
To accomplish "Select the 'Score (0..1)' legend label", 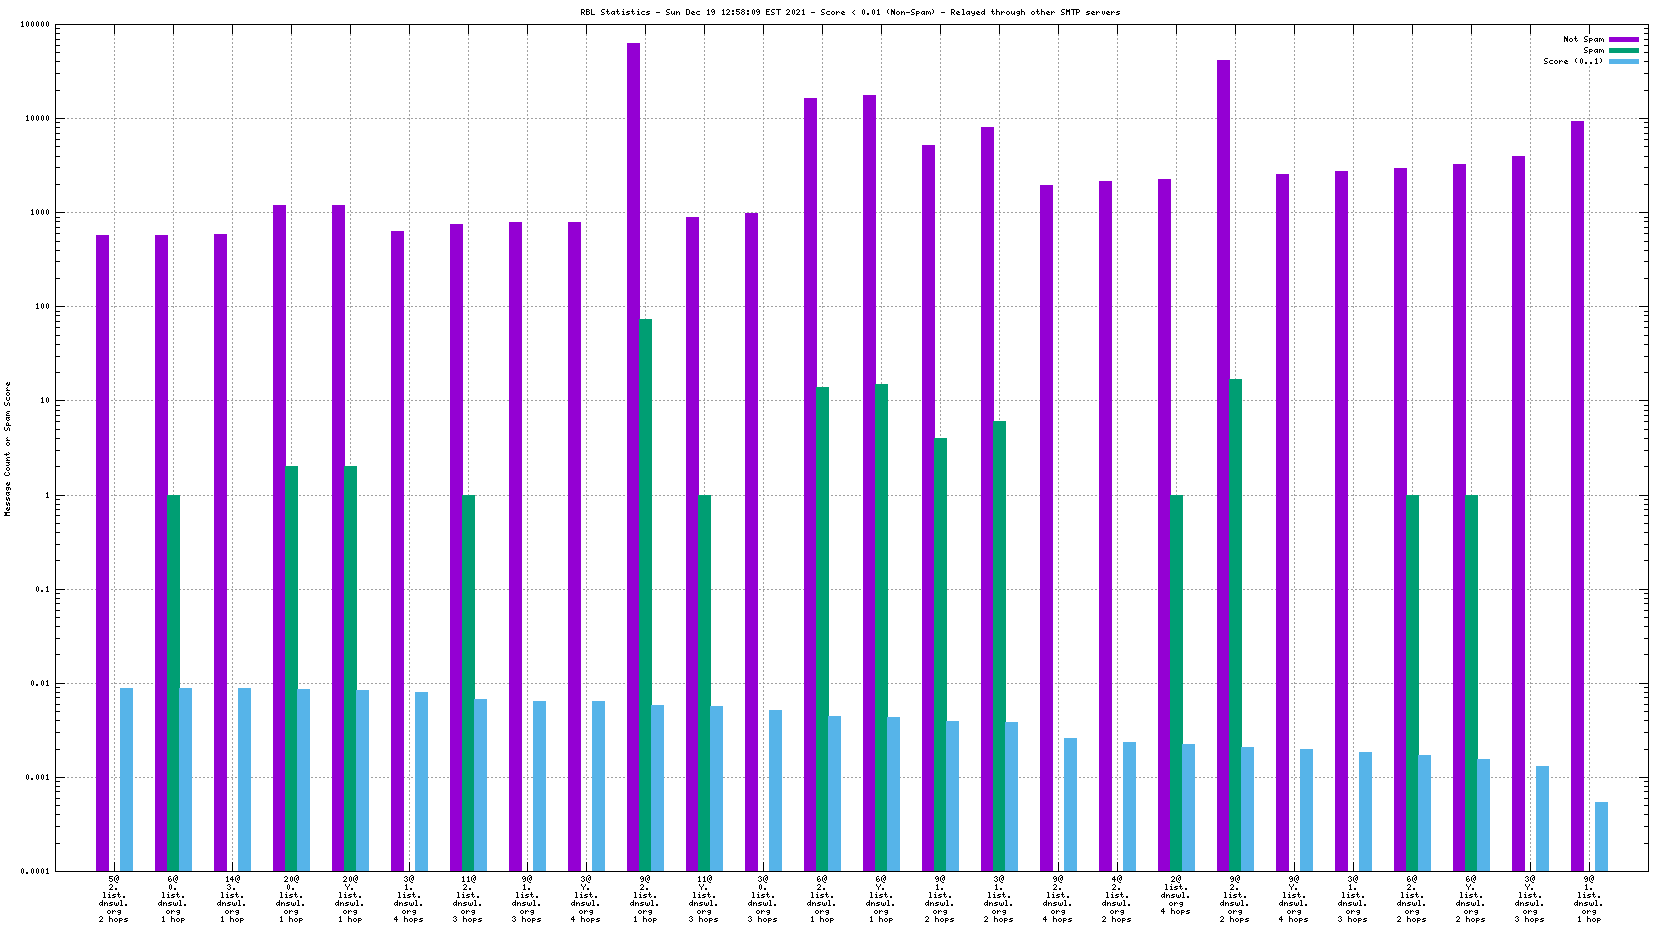I will [x=1572, y=61].
